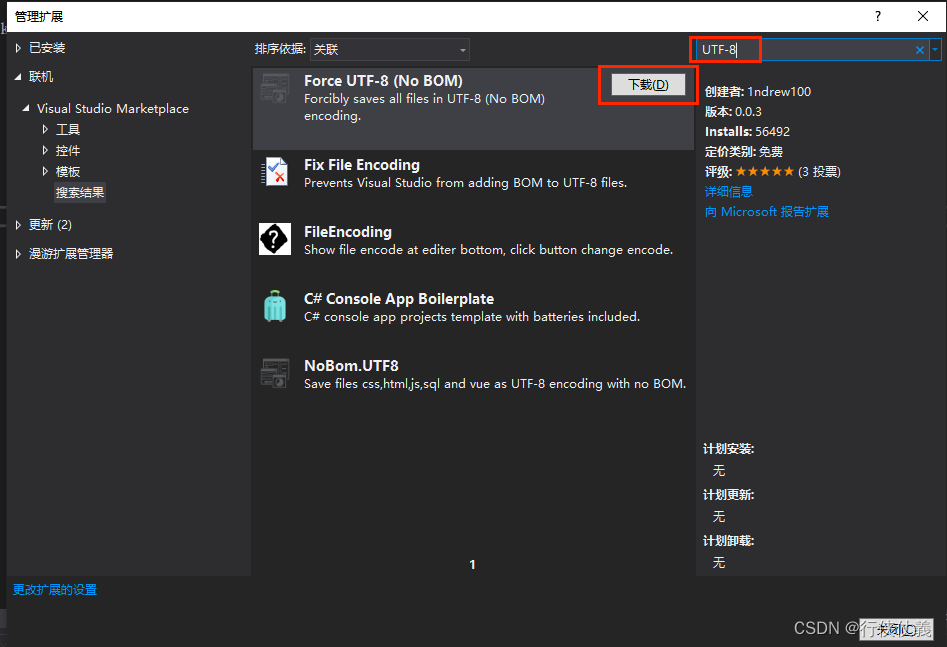Expand the 漫游扩展管理器 category

[18, 254]
